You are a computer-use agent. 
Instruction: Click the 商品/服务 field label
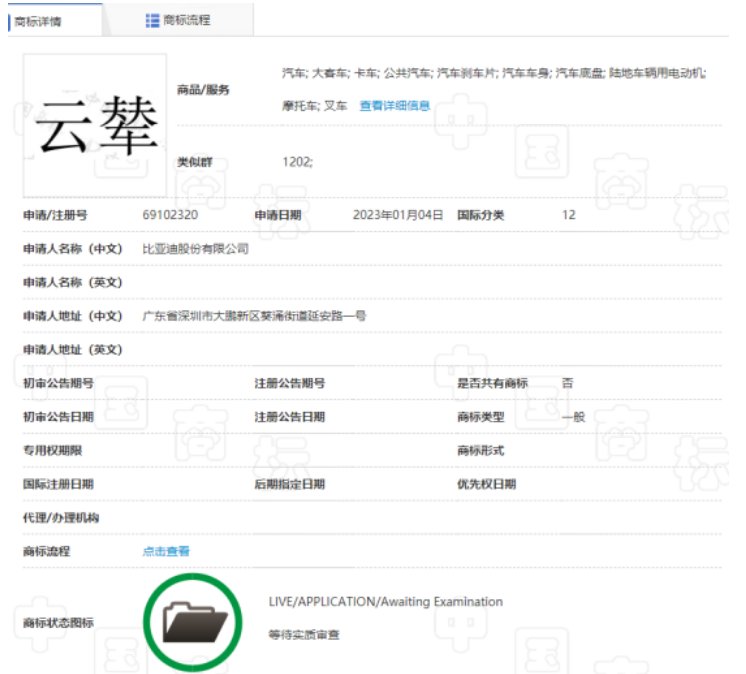[x=203, y=89]
